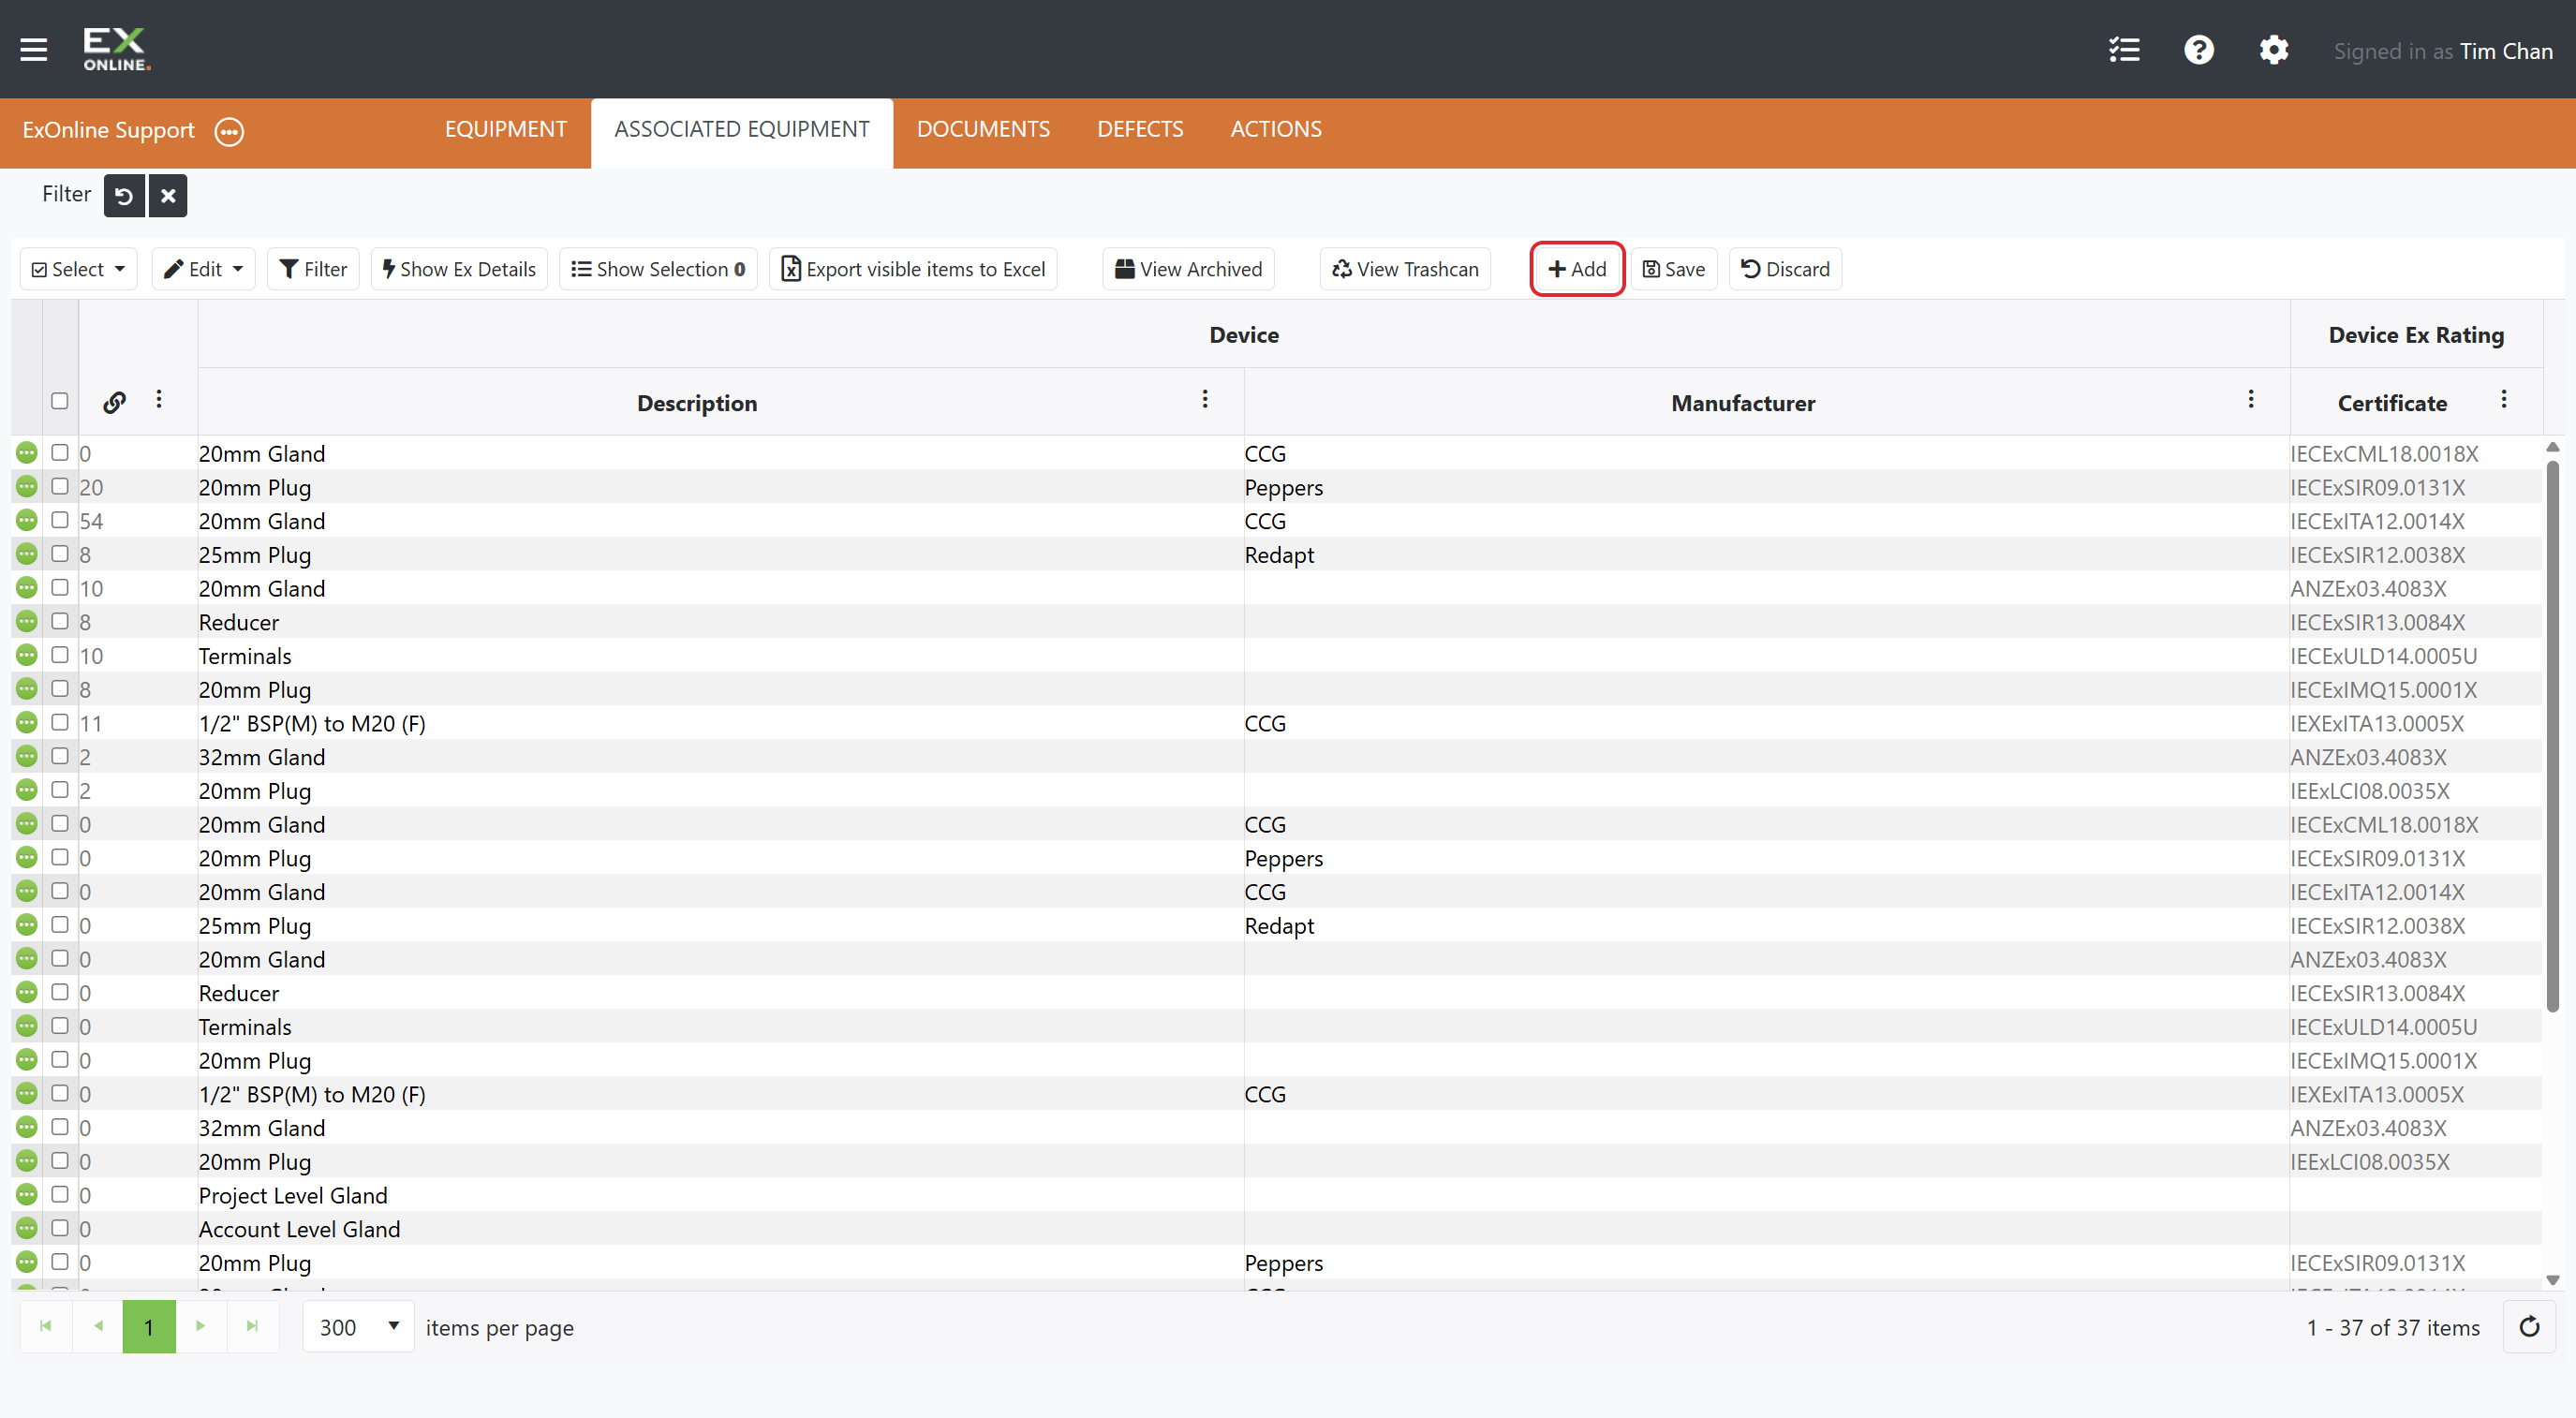Switch to the Defects tab
The image size is (2576, 1418).
[x=1140, y=130]
